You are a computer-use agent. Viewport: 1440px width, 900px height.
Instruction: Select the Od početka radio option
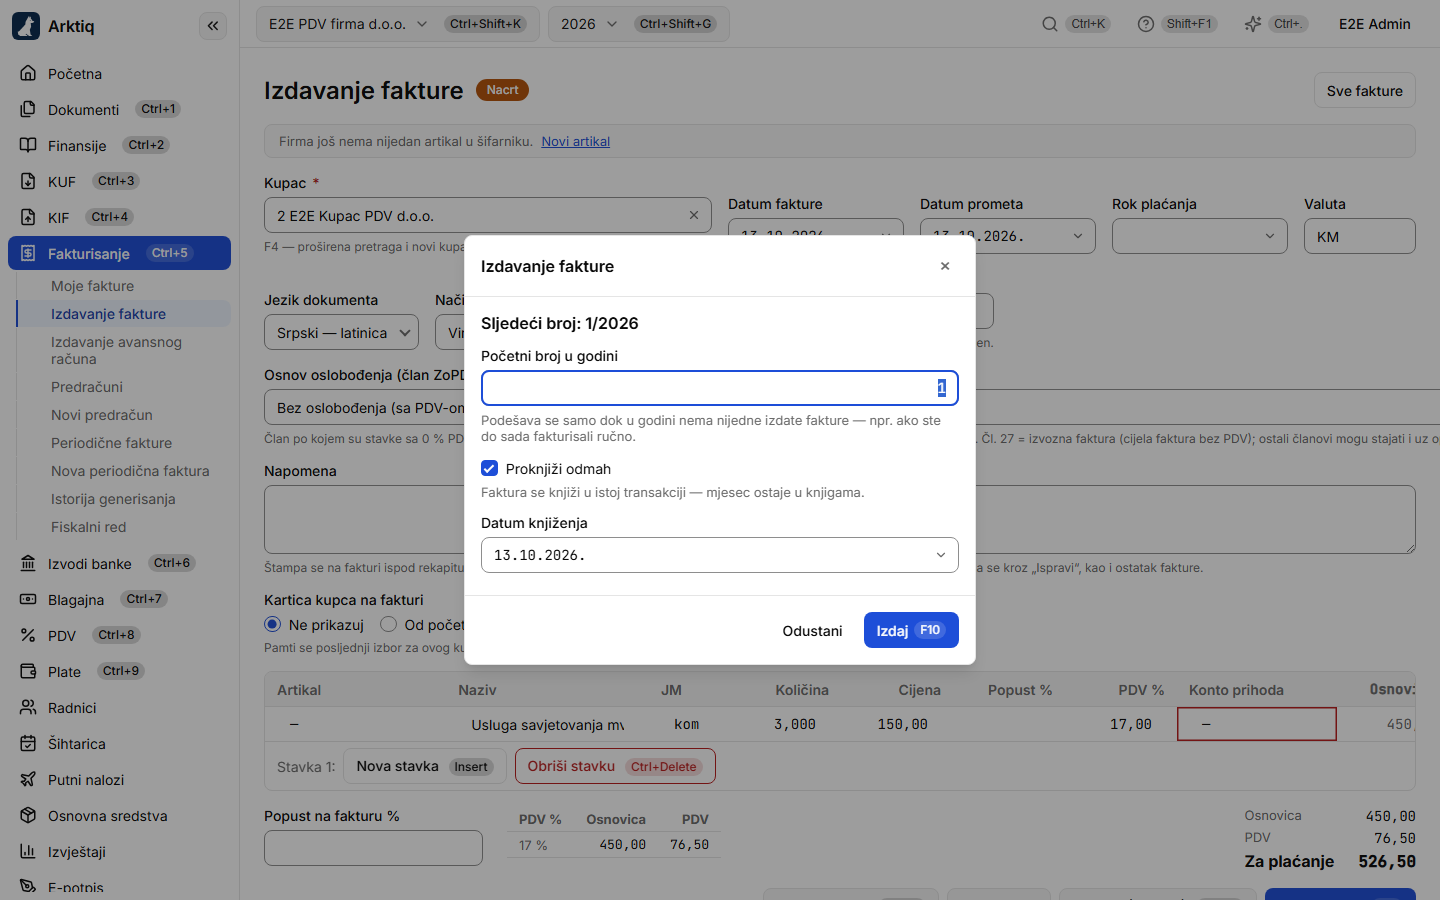pos(388,624)
